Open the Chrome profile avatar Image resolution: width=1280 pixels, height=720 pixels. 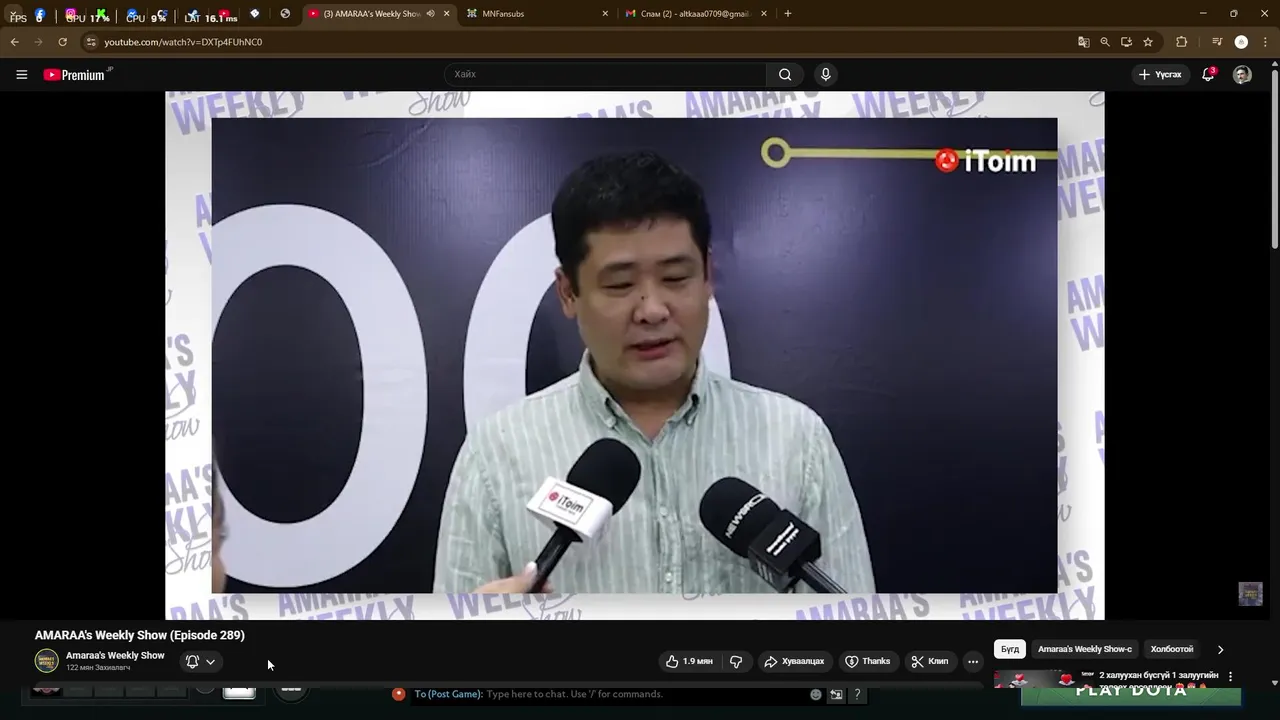1241,42
